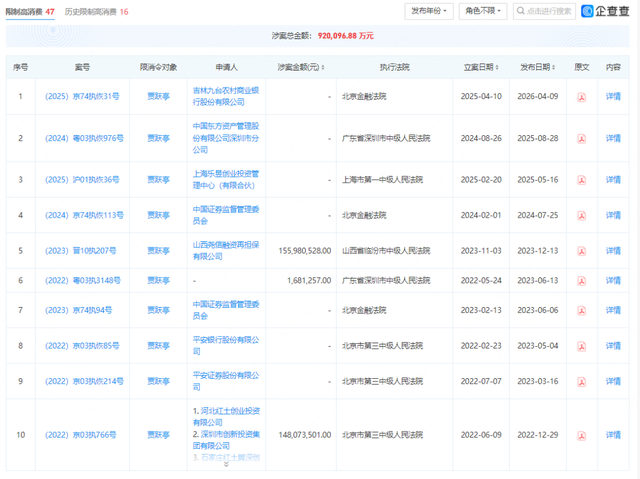Open PDF original for case 京74执94号
Screen dimensions: 640x479
tap(582, 310)
